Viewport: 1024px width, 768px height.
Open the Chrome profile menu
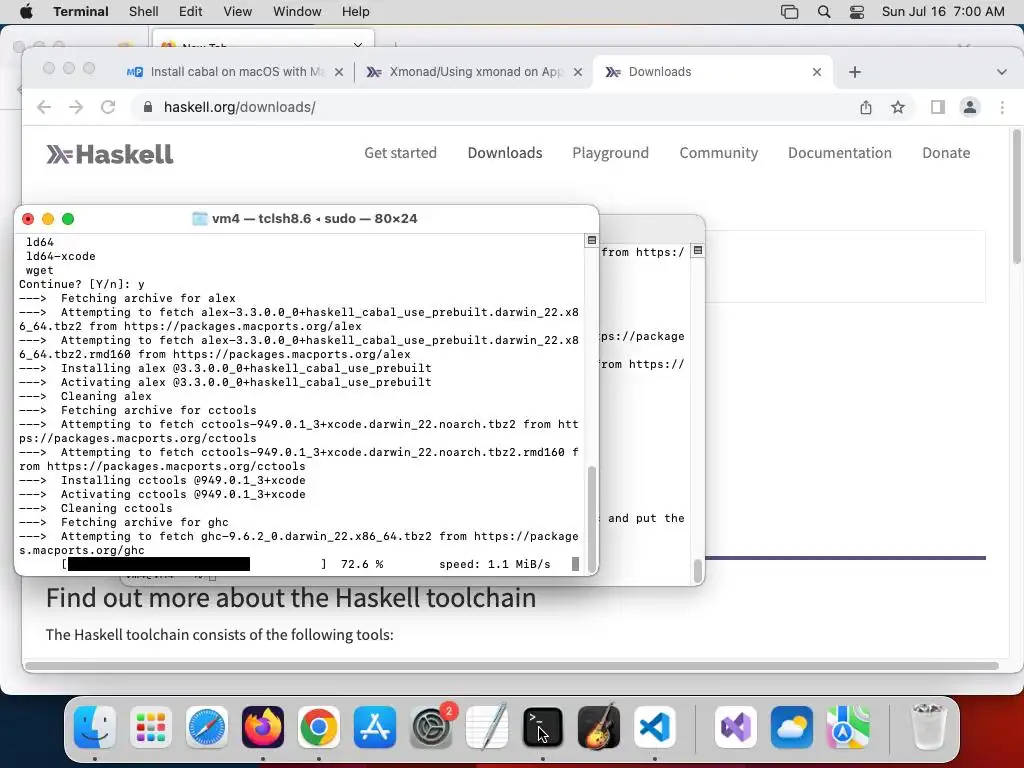[970, 107]
